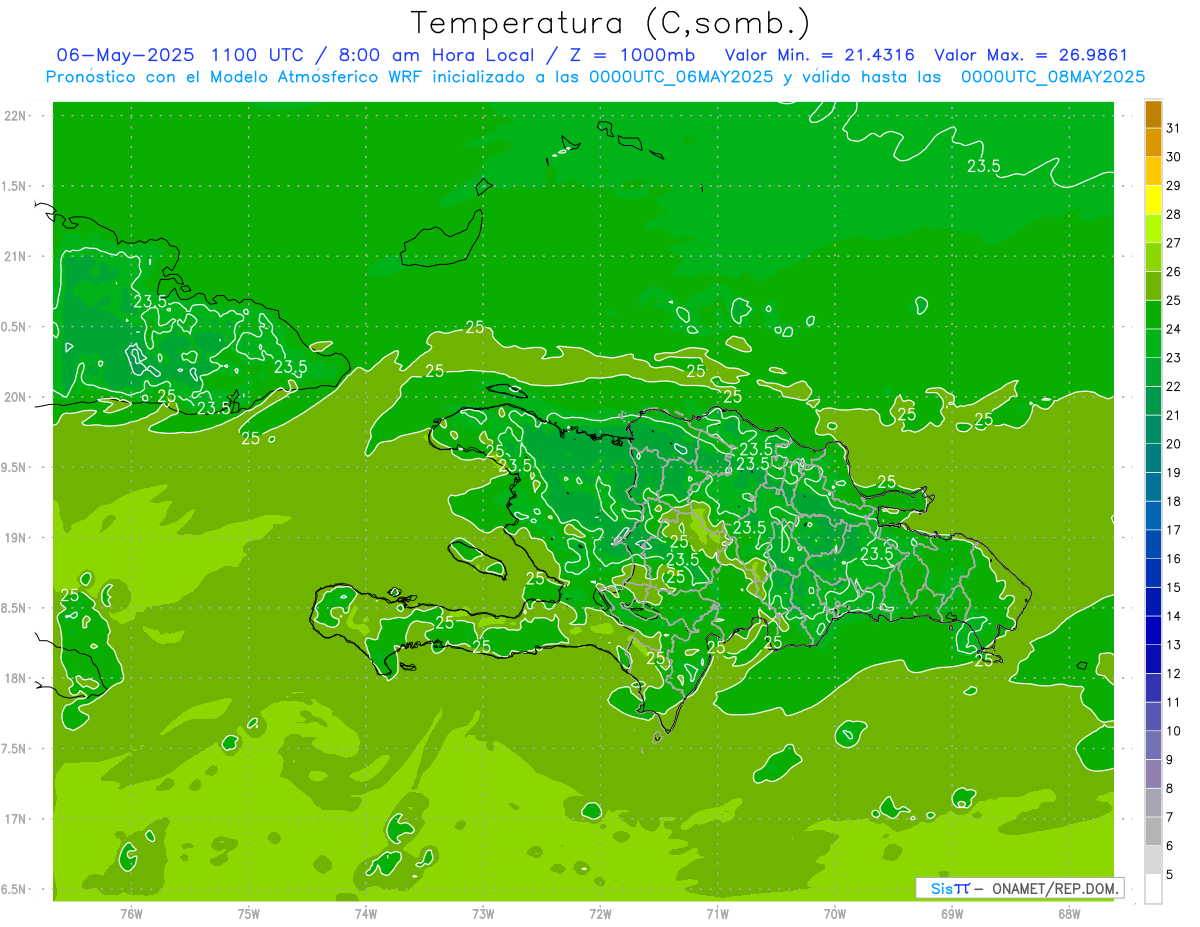Image resolution: width=1200 pixels, height=927 pixels.
Task: Click the colorbar scale label '18'
Action: point(1173,501)
